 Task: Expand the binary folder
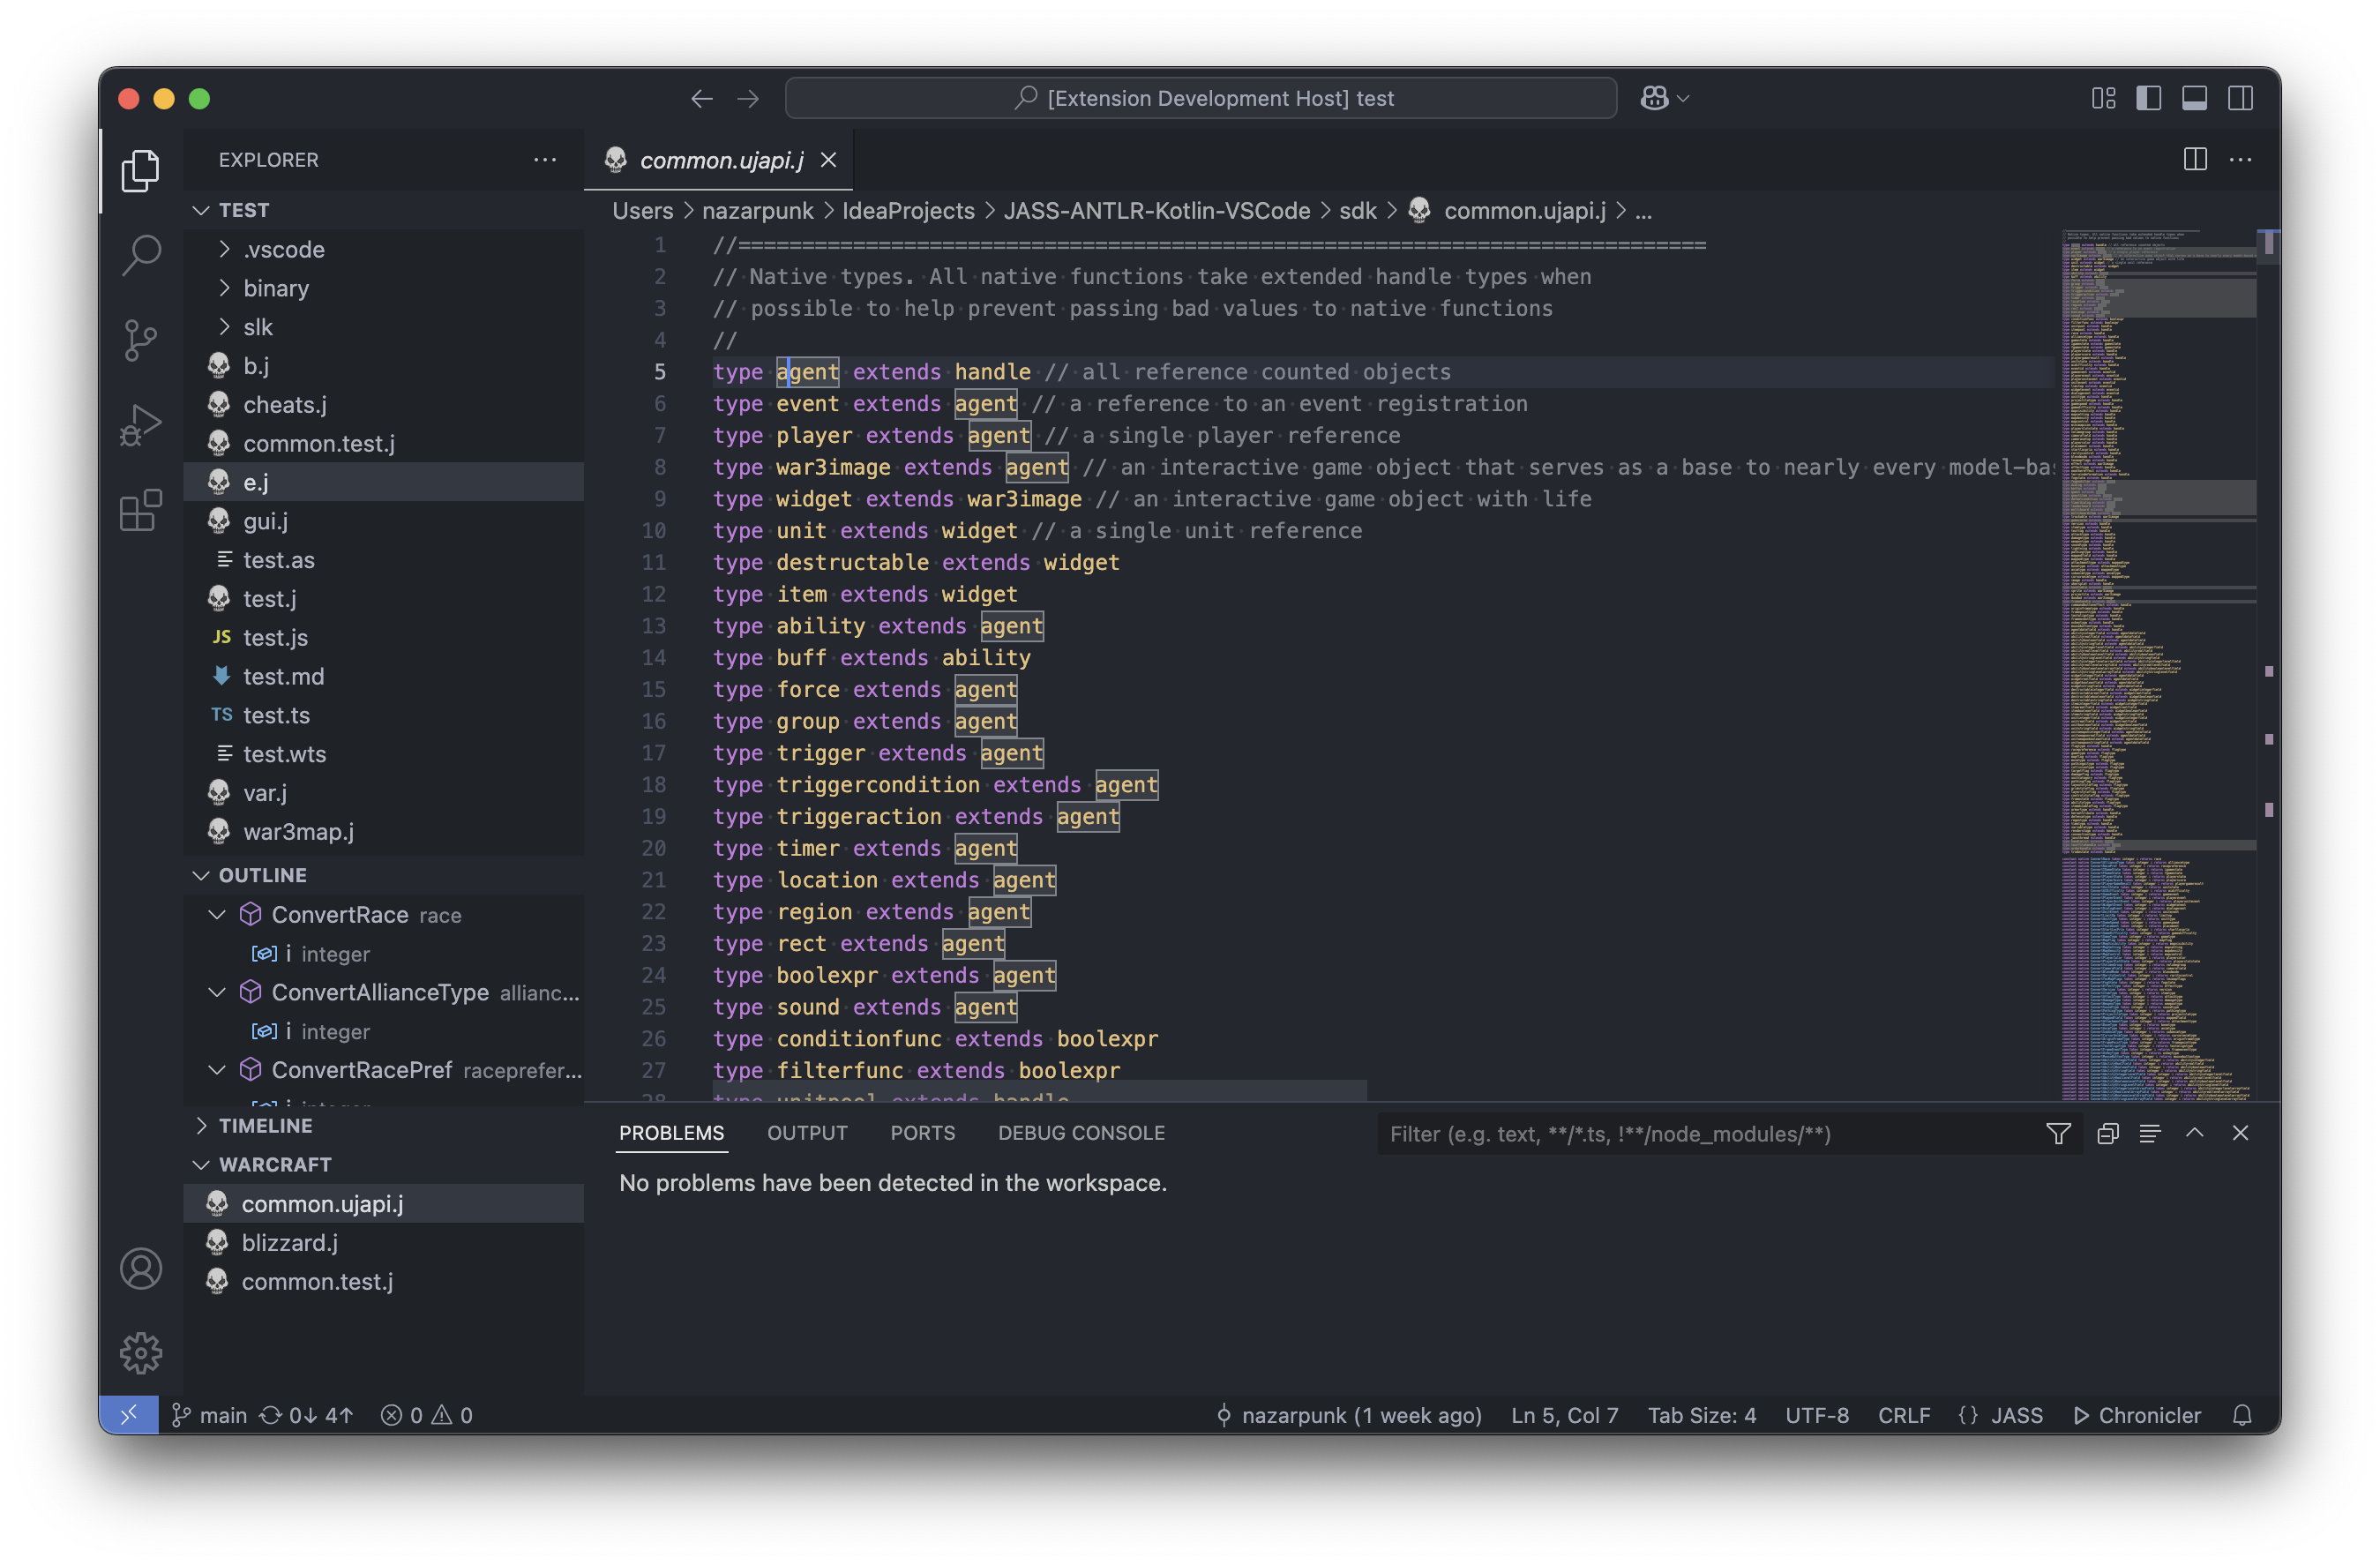click(x=275, y=288)
